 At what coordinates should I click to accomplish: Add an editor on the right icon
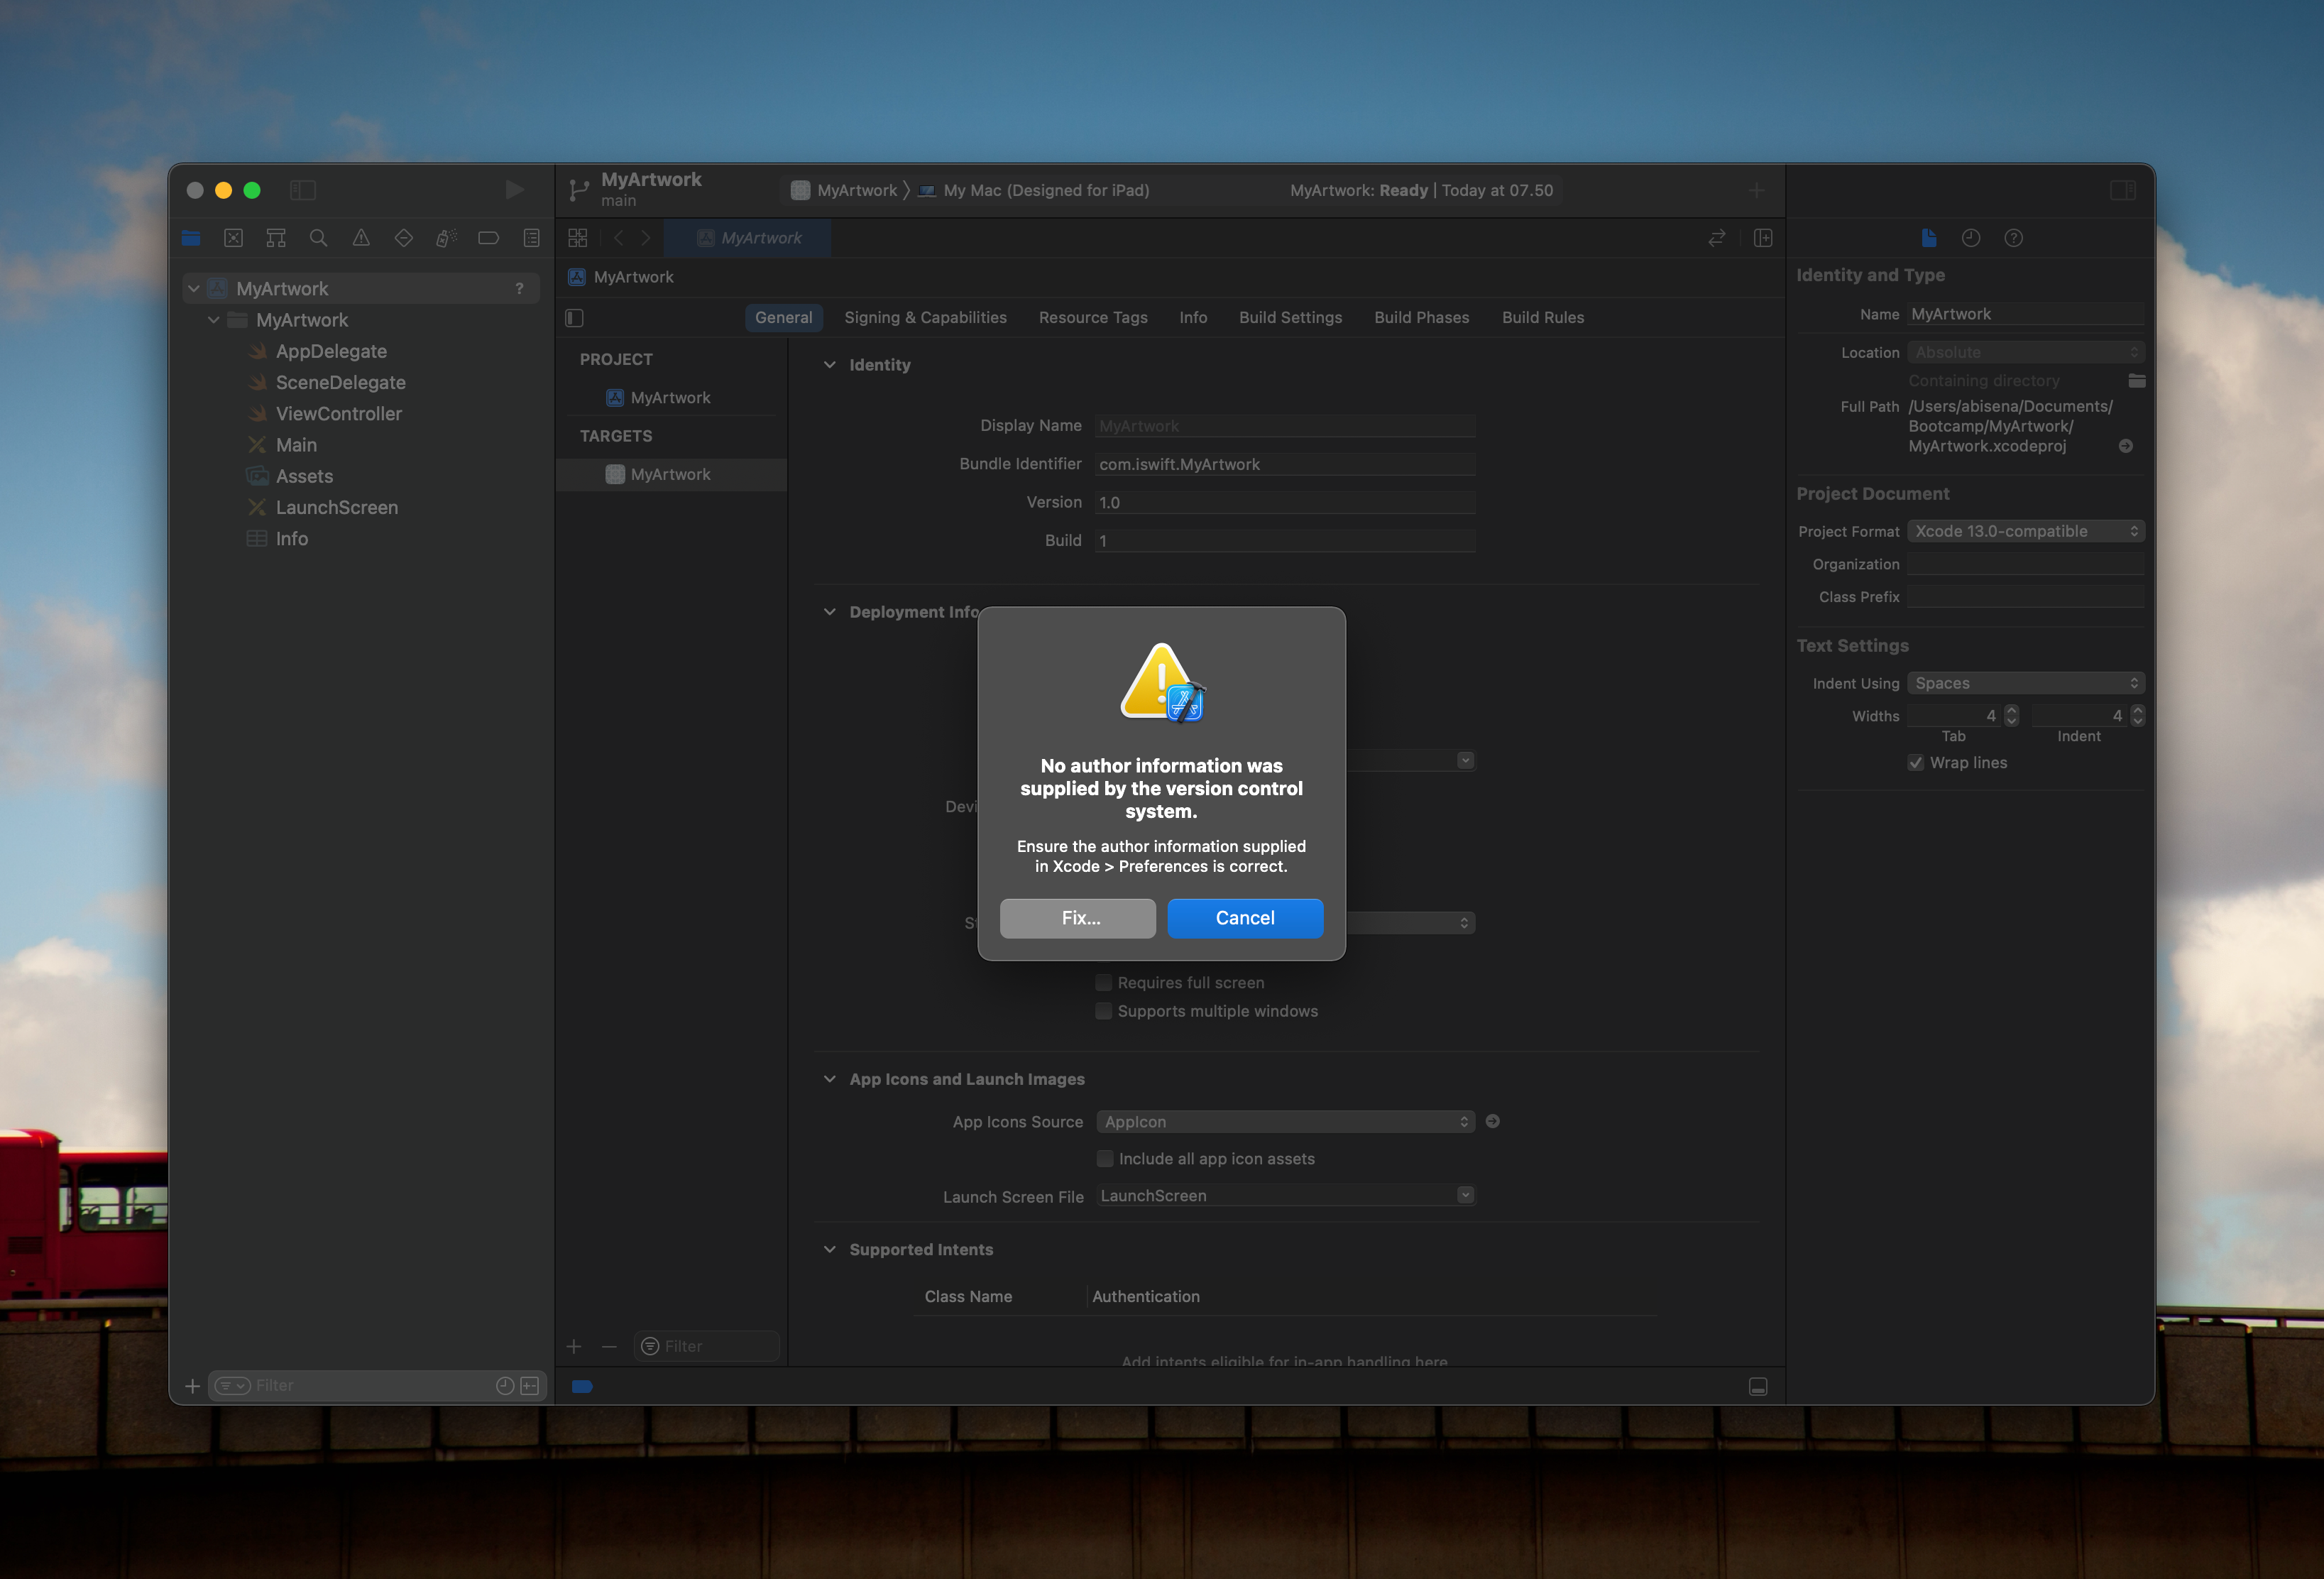tap(1763, 238)
